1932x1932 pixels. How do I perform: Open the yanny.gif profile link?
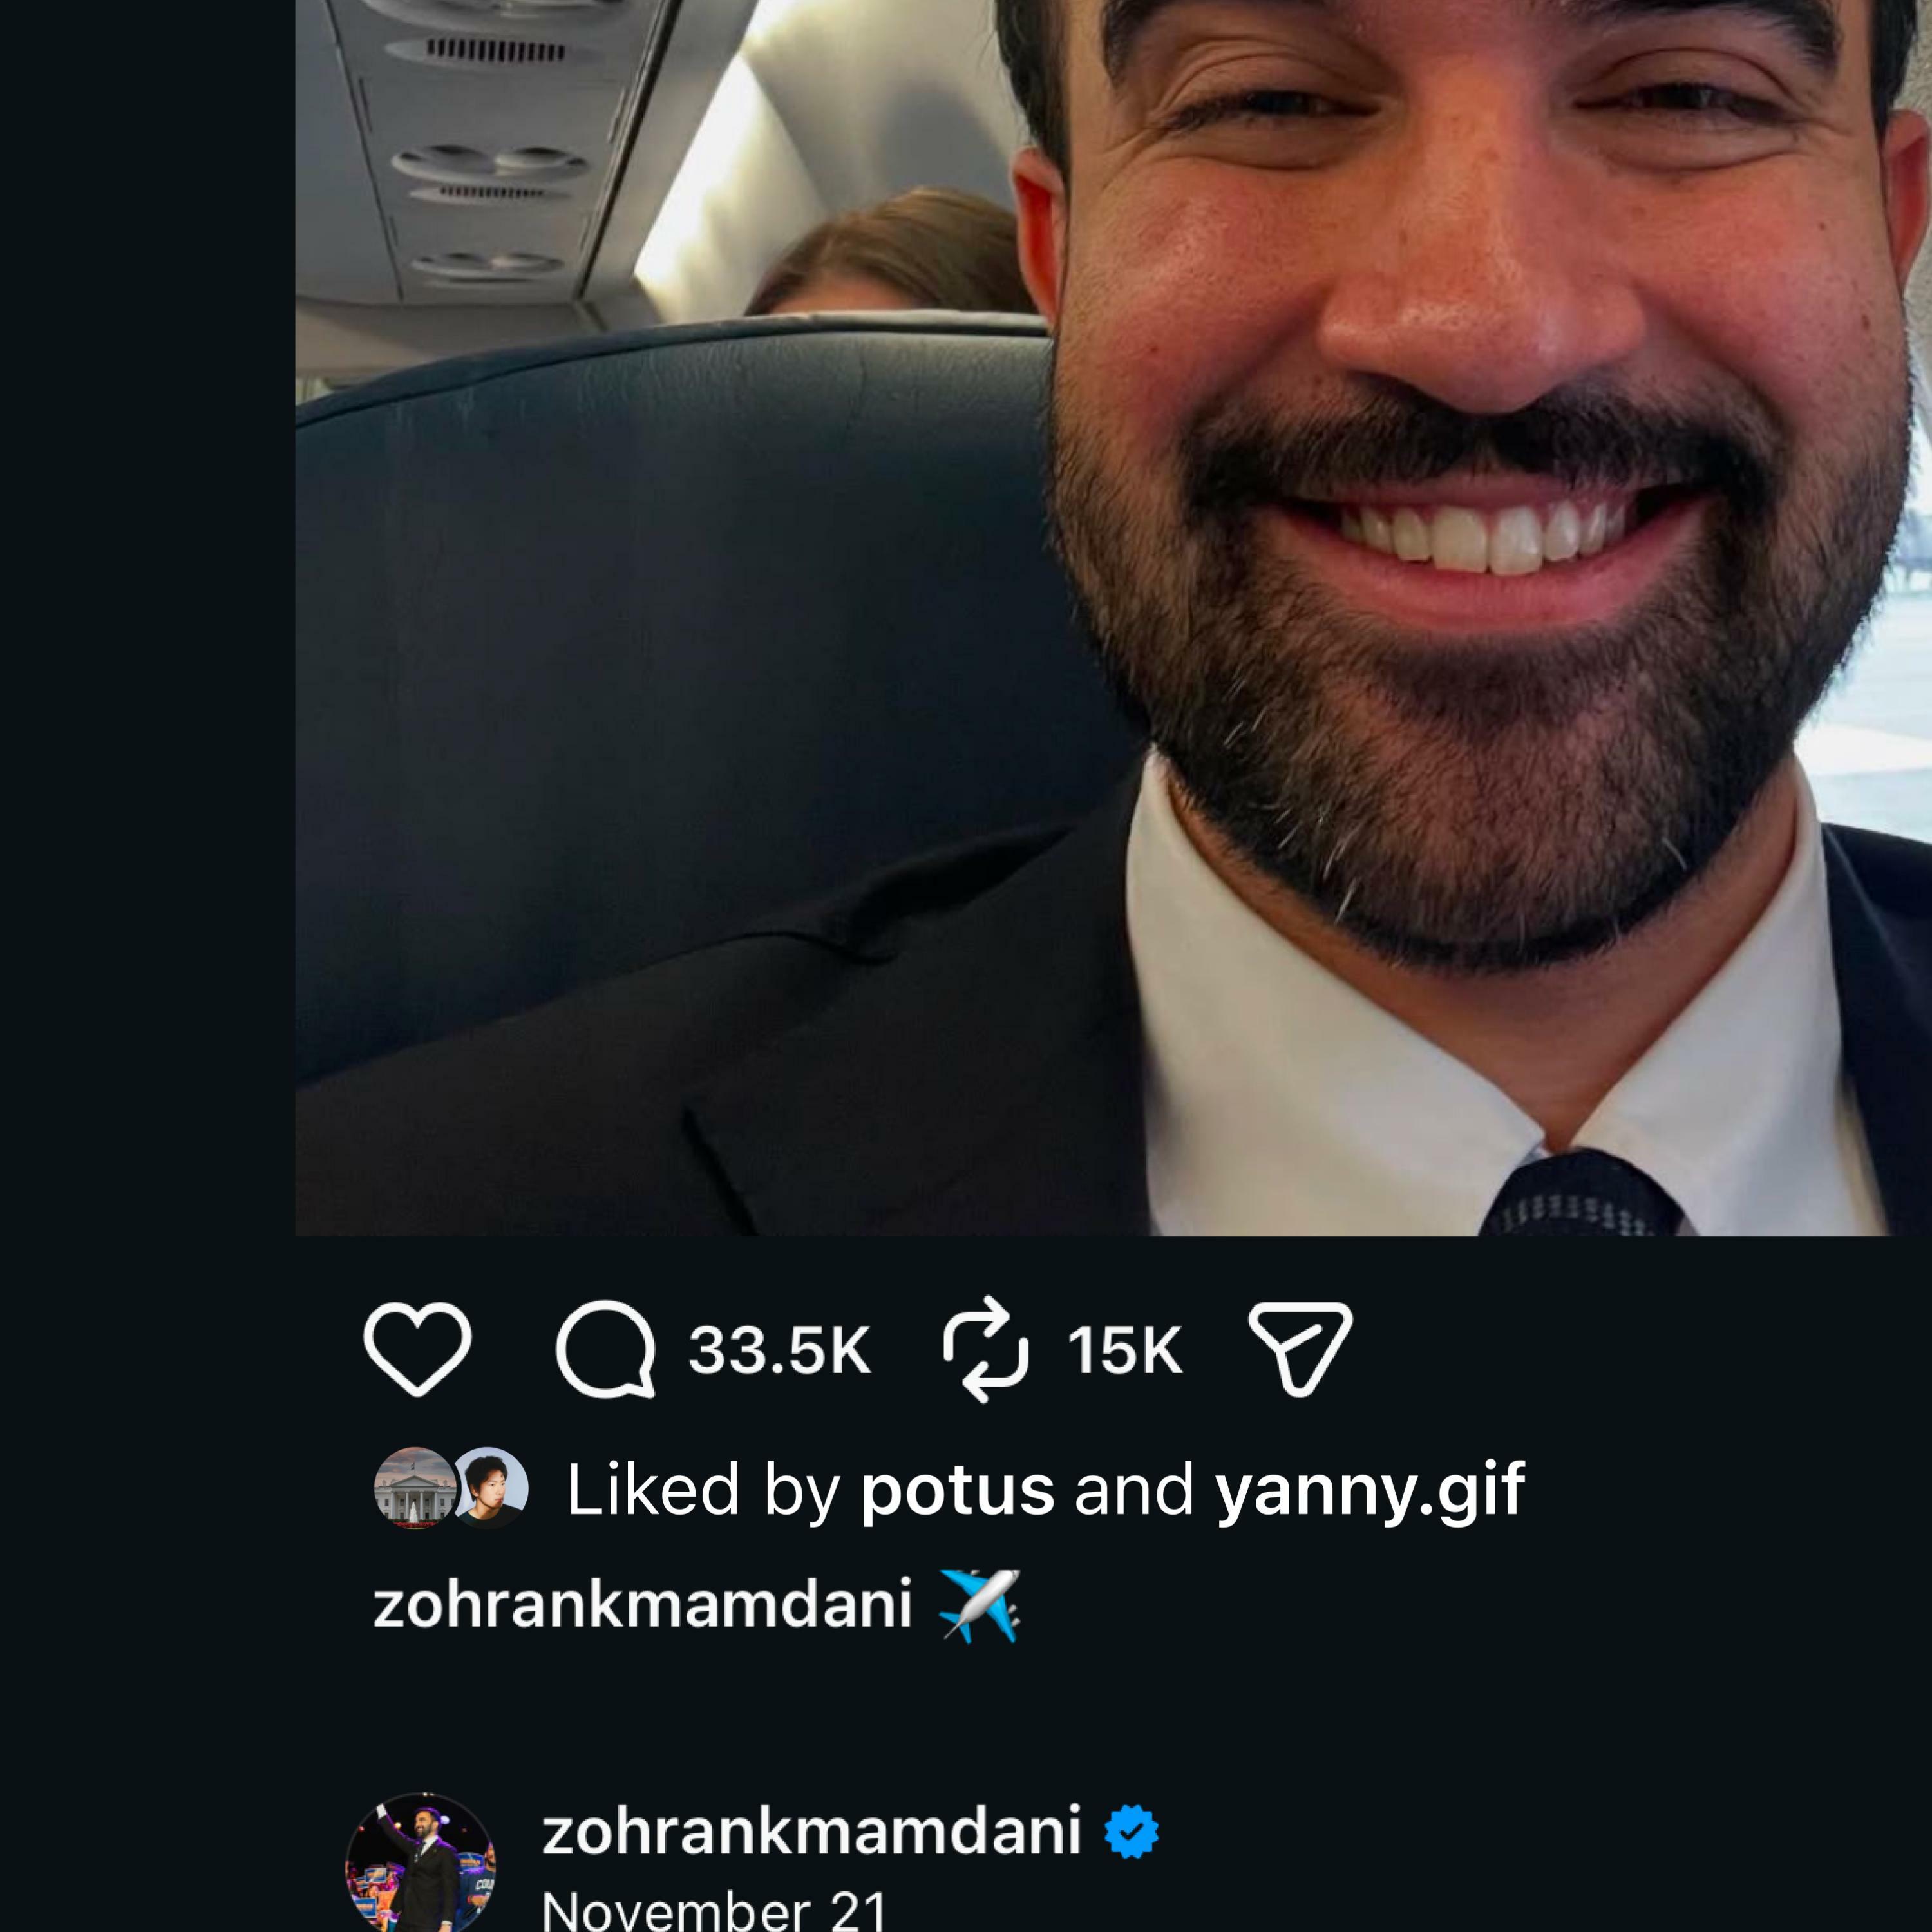[x=1369, y=1490]
